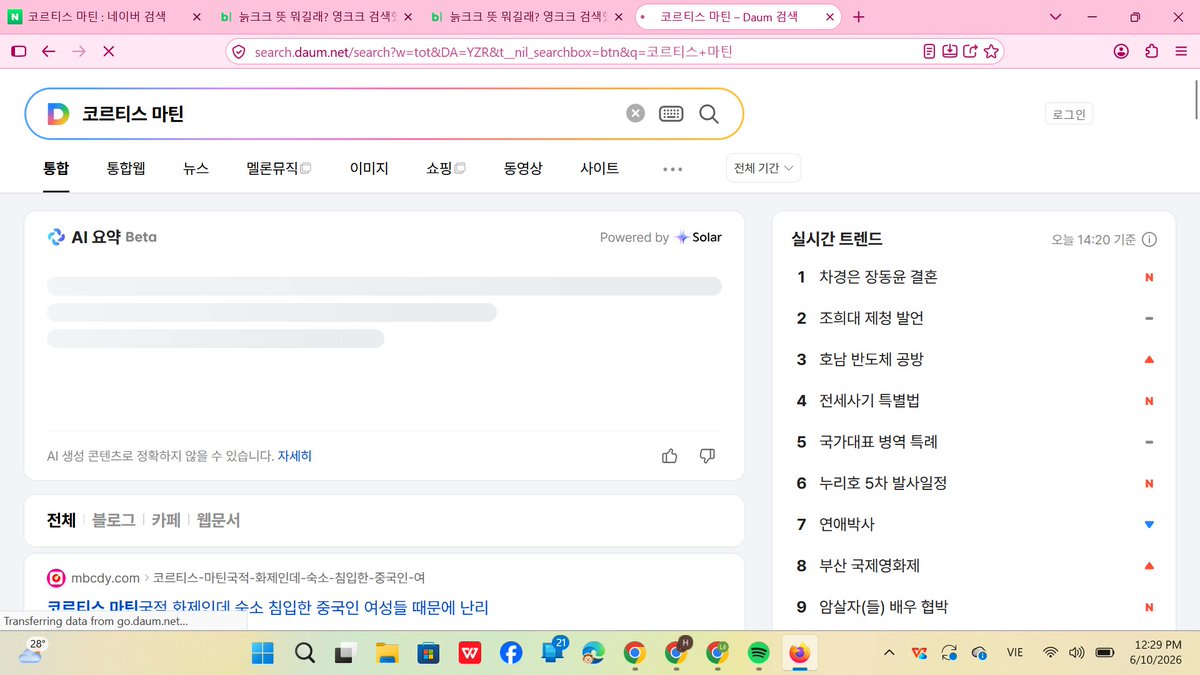Open Firefox application menu
This screenshot has width=1200, height=675.
pyautogui.click(x=1181, y=51)
